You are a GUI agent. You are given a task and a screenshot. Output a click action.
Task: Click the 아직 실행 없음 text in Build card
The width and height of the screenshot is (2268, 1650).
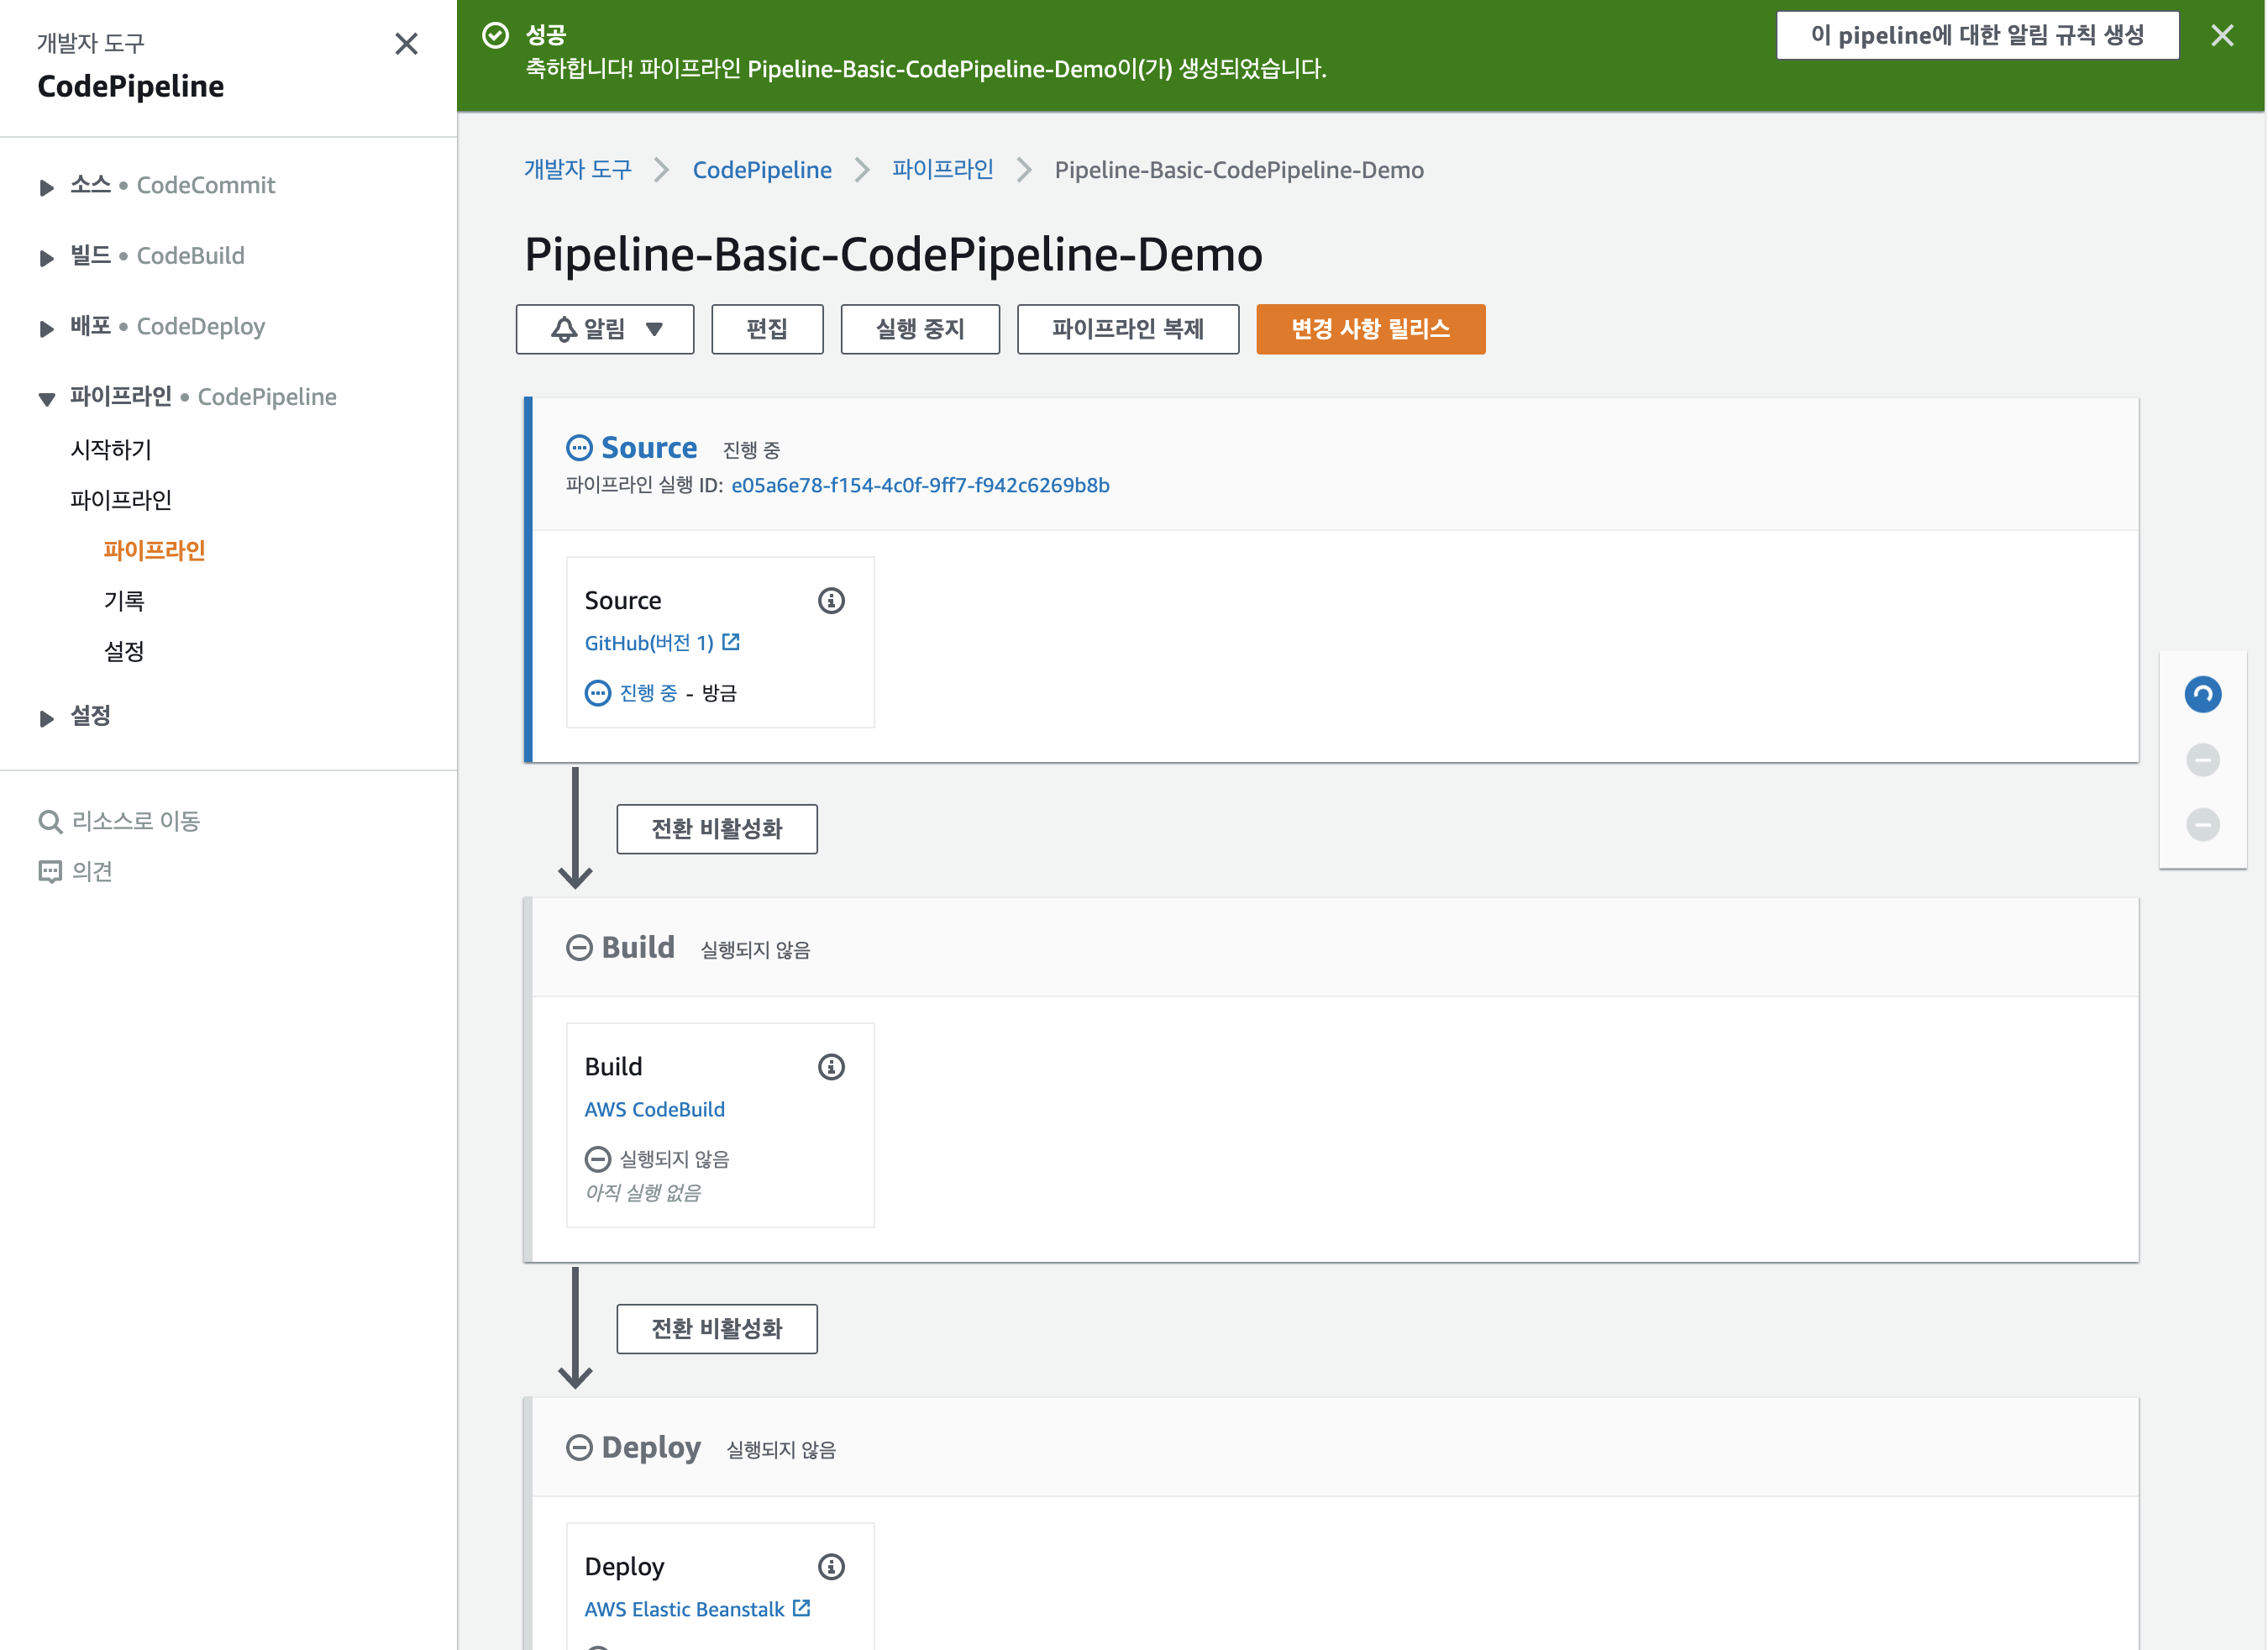[x=643, y=1193]
